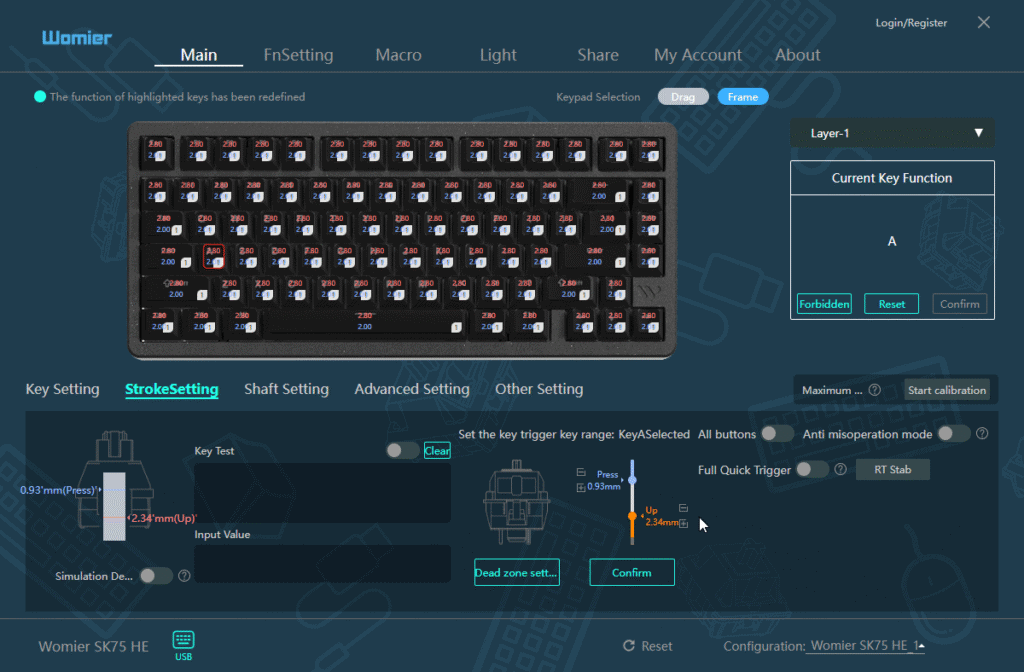This screenshot has width=1024, height=672.
Task: Enable the All buttons switch
Action: 777,434
